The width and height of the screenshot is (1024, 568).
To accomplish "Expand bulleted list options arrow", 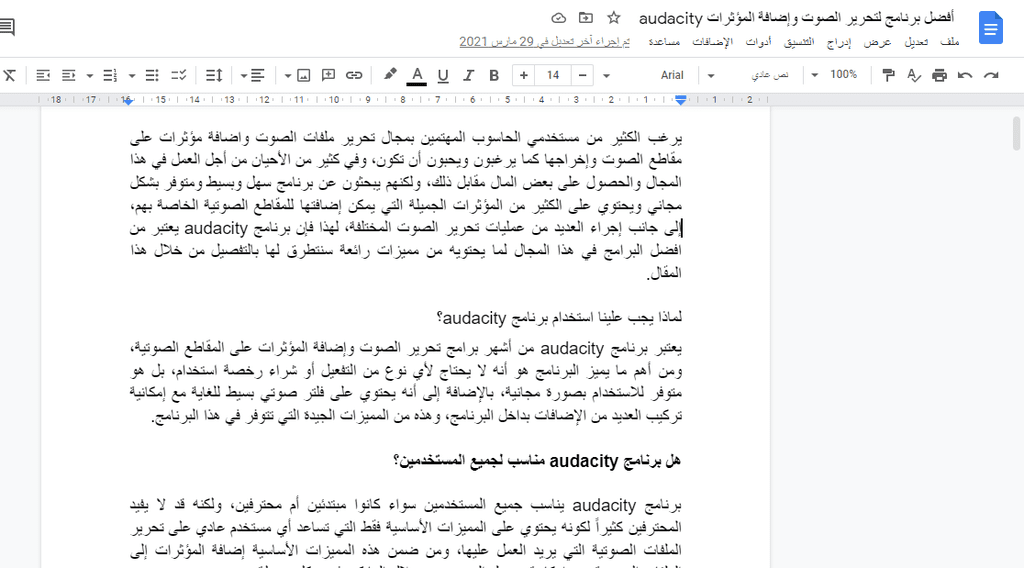I will (x=131, y=76).
